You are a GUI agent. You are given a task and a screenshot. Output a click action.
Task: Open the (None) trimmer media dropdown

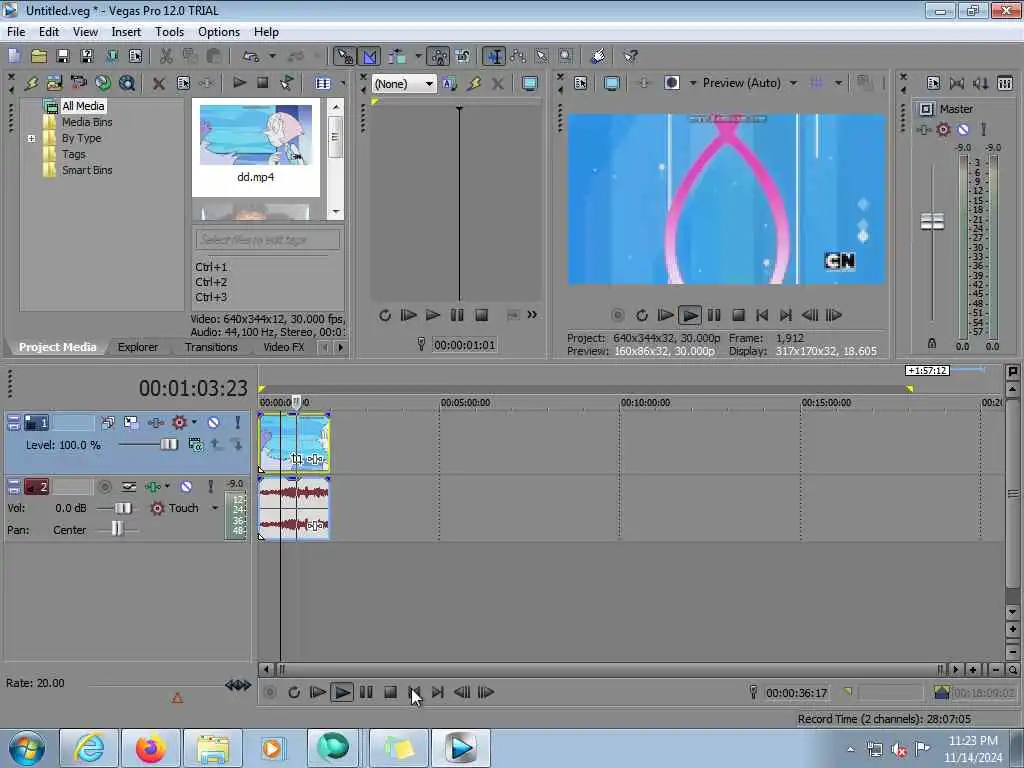[429, 84]
